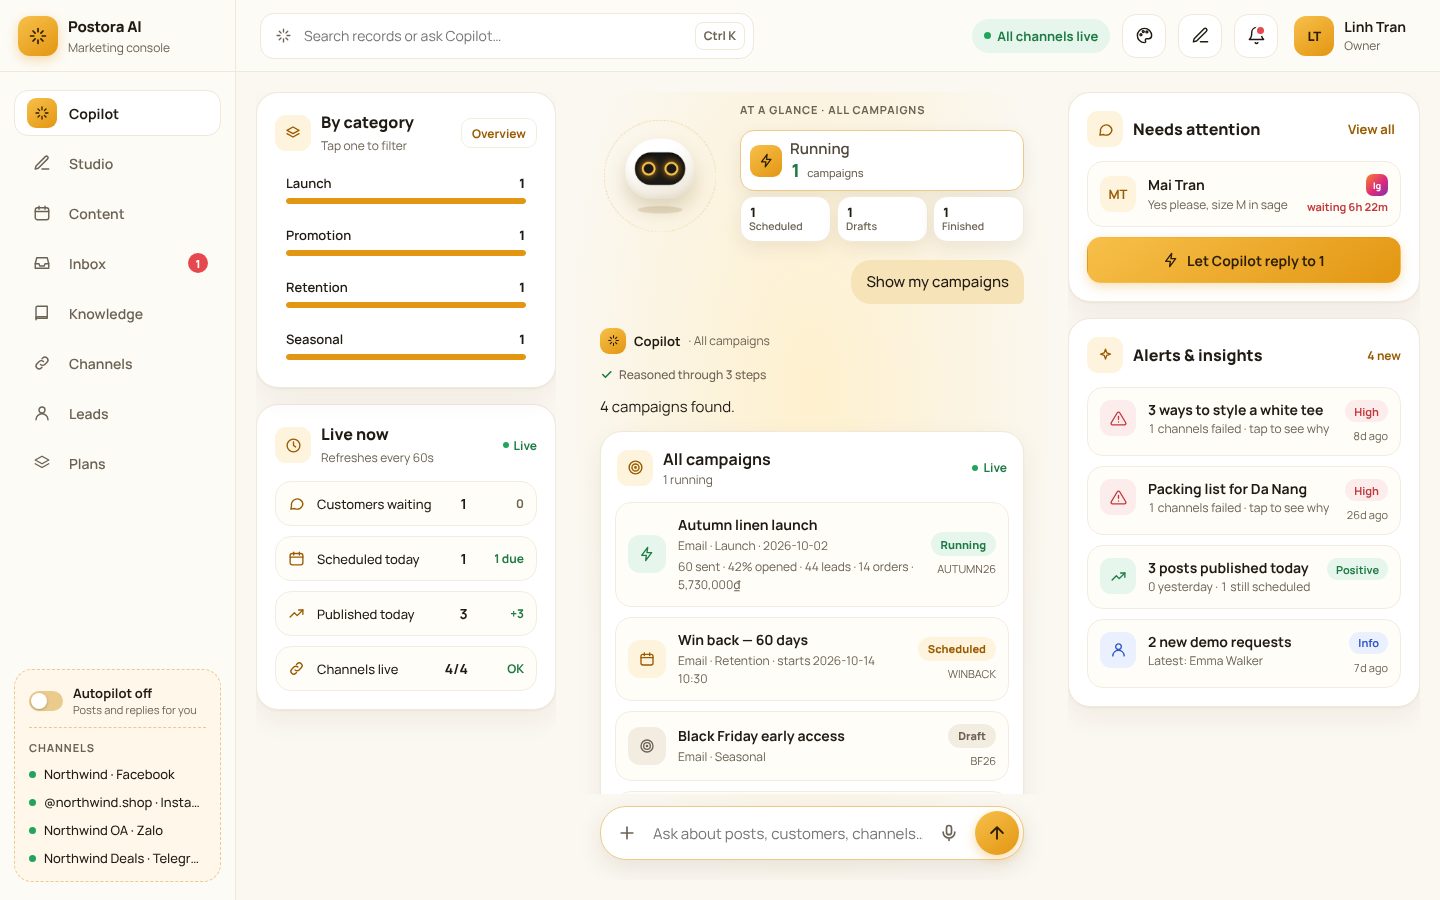Viewport: 1440px width, 900px height.
Task: Click the Alerts & insights sparkle icon
Action: coord(1105,355)
